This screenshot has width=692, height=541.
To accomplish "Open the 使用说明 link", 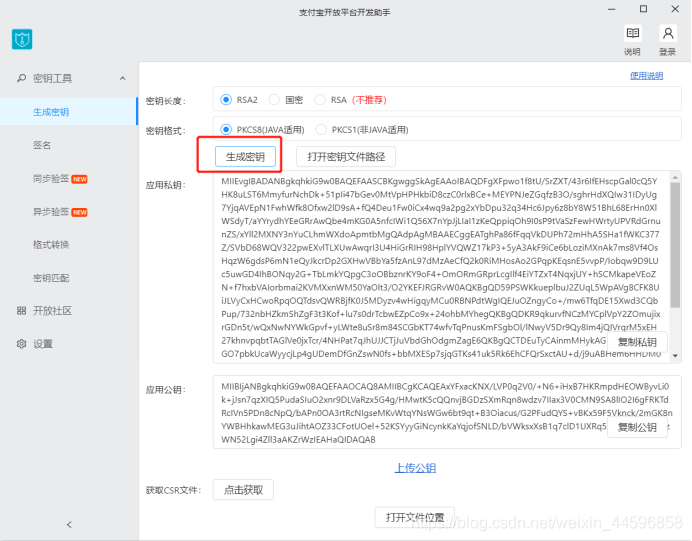I will pyautogui.click(x=646, y=75).
